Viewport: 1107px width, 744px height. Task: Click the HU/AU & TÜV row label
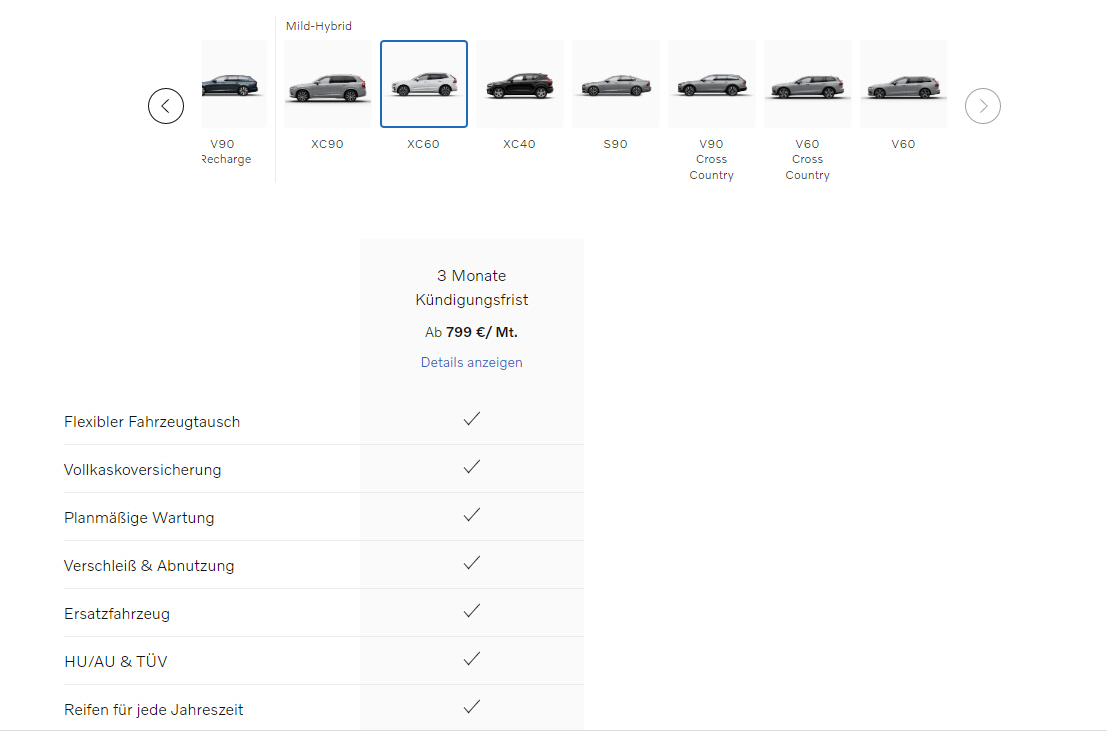[x=116, y=661]
